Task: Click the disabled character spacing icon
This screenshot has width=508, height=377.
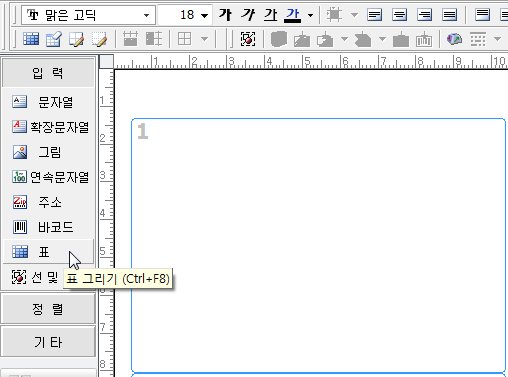Action: pyautogui.click(x=334, y=15)
